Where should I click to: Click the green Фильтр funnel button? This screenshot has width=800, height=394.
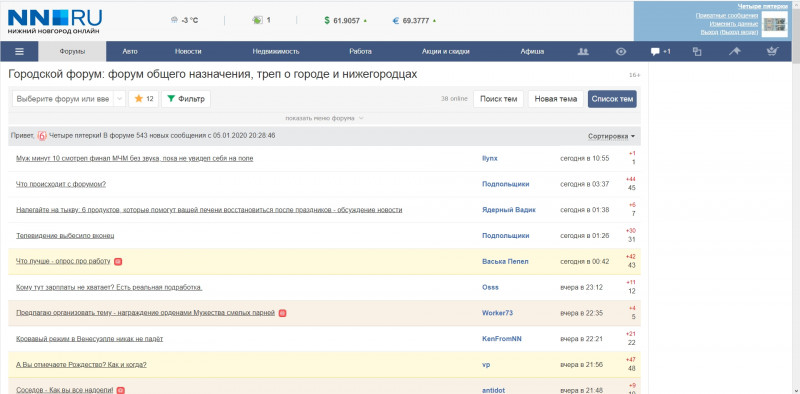(x=186, y=99)
